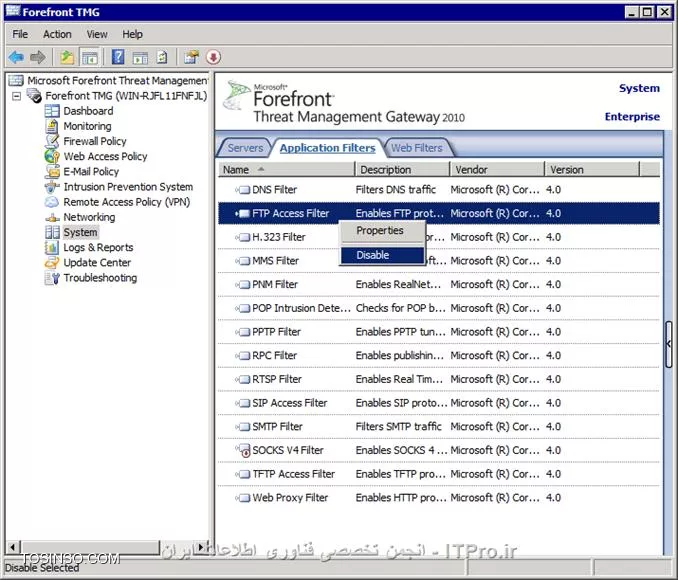
Task: Choose Disable from the context menu
Action: coord(383,255)
